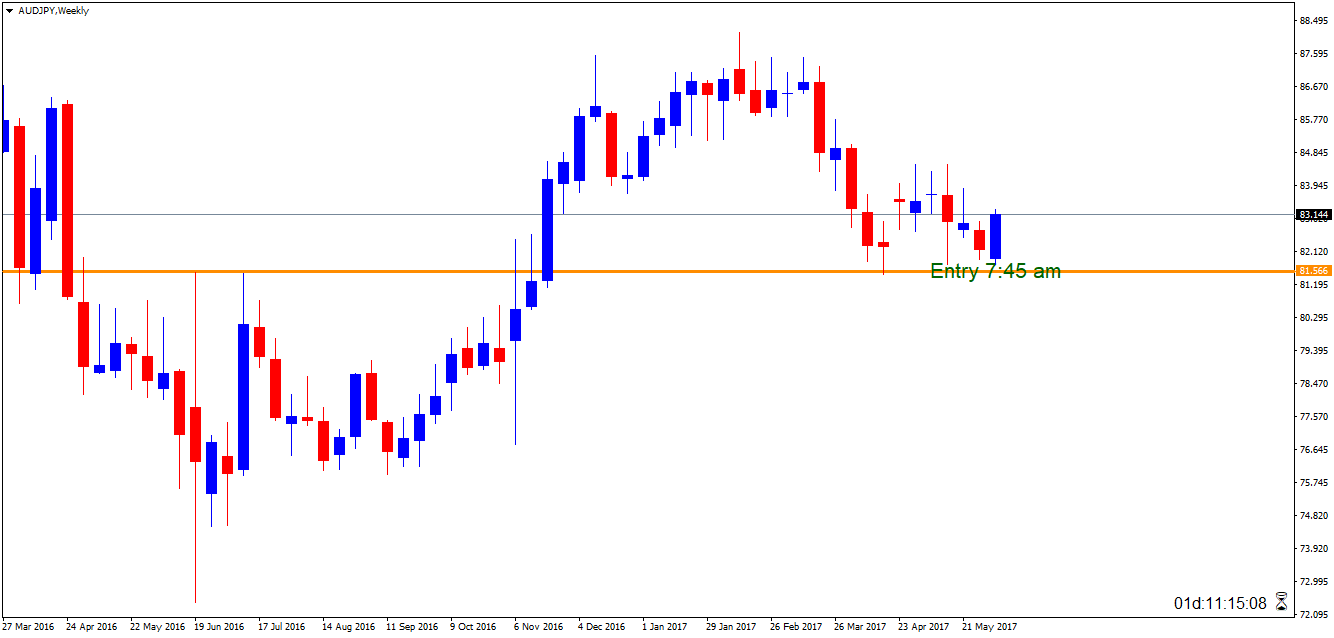Image resolution: width=1334 pixels, height=638 pixels.
Task: Click the 01d:11:15:08 countdown timer text
Action: pyautogui.click(x=1220, y=603)
